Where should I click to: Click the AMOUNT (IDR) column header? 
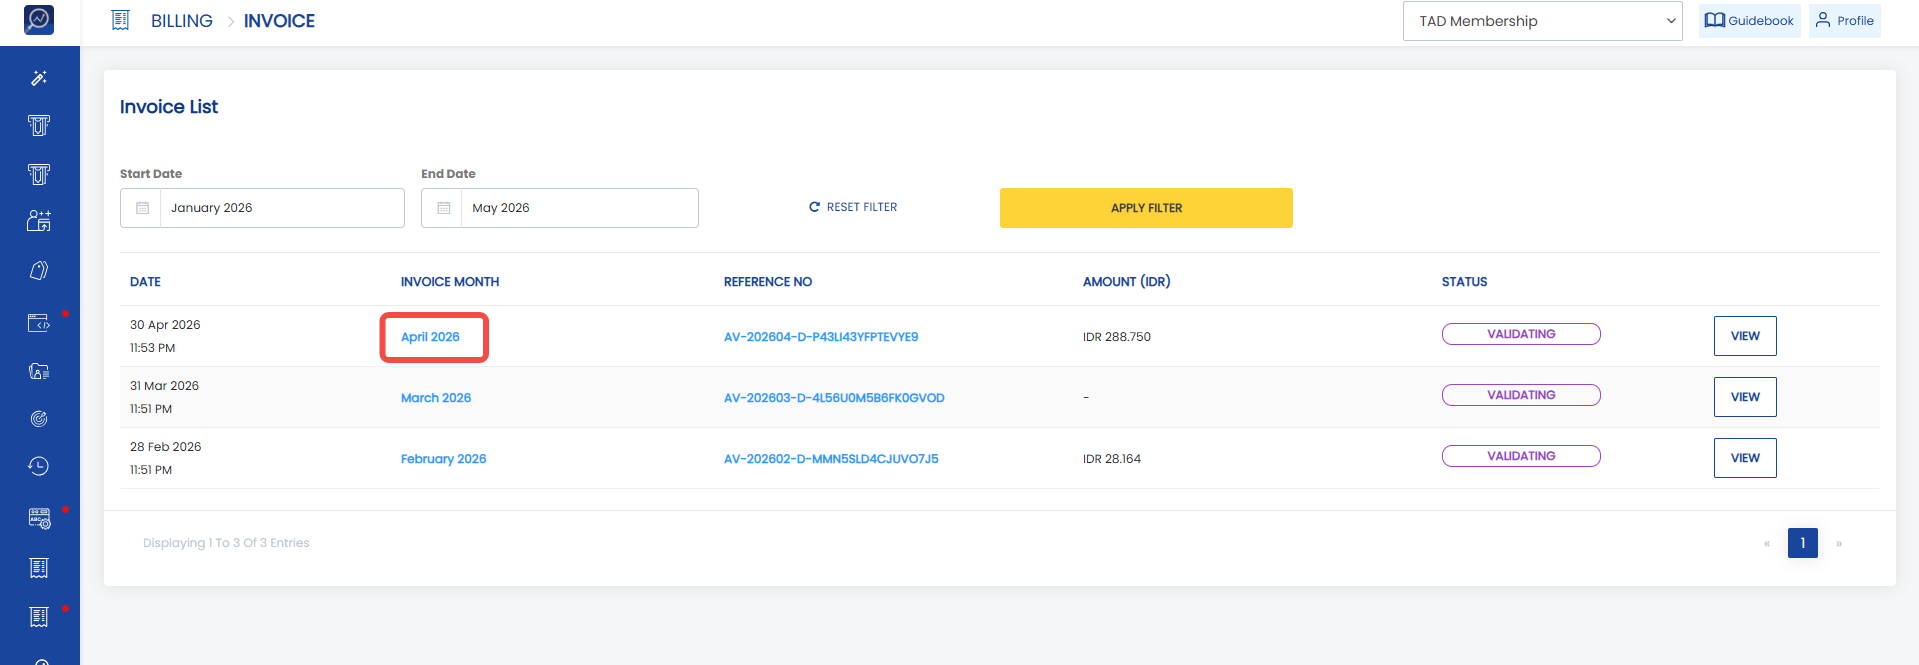coord(1126,282)
